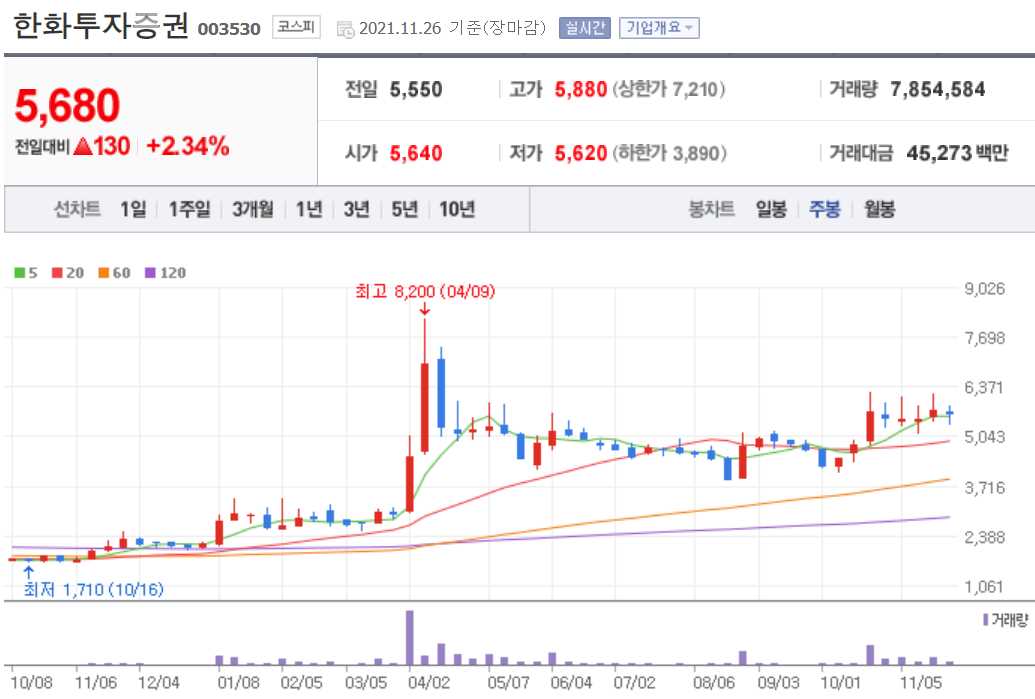Screen dimensions: 1035x699
Task: Select the 1주일 line chart tab
Action: point(189,209)
